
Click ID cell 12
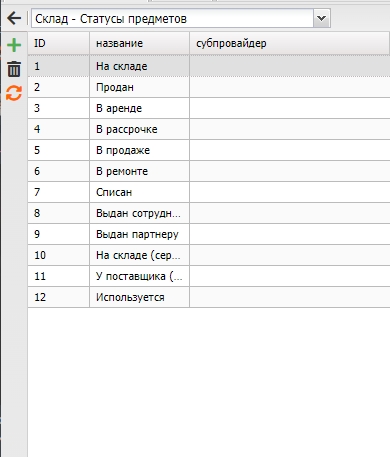[x=59, y=297]
